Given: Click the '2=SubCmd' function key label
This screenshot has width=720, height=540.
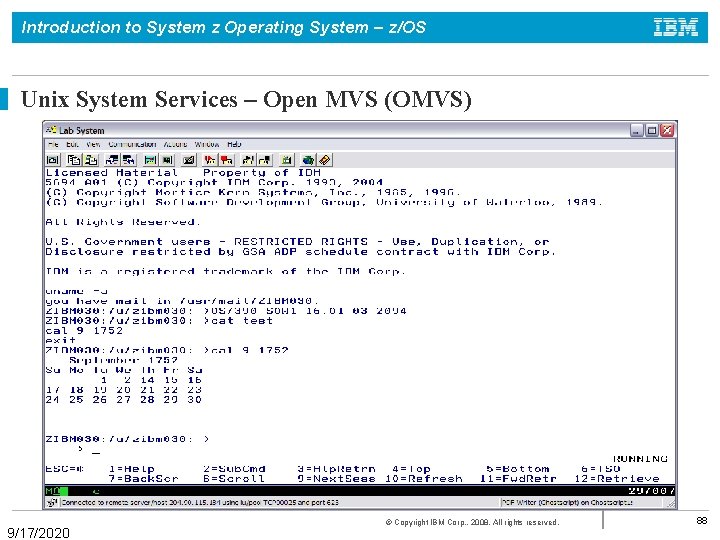Looking at the screenshot, I should point(235,469).
